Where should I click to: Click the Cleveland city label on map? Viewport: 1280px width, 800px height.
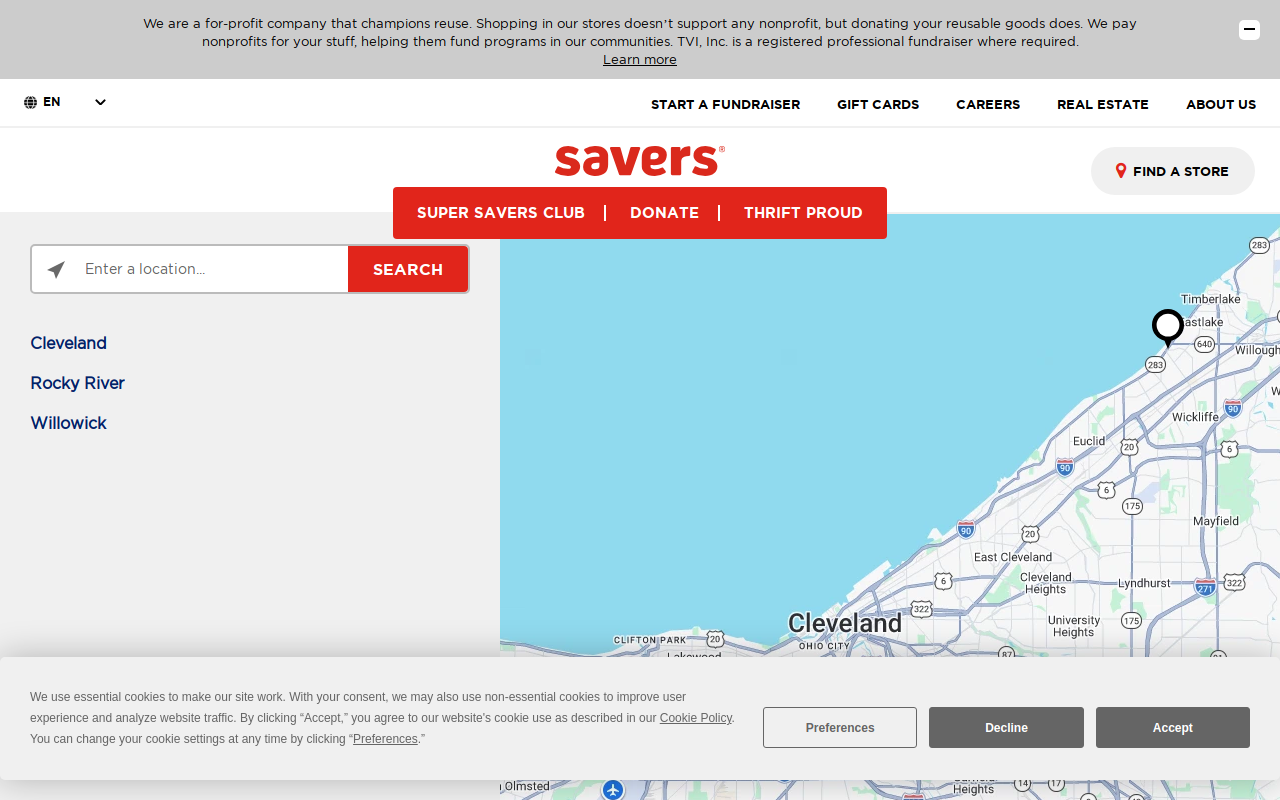click(x=845, y=623)
